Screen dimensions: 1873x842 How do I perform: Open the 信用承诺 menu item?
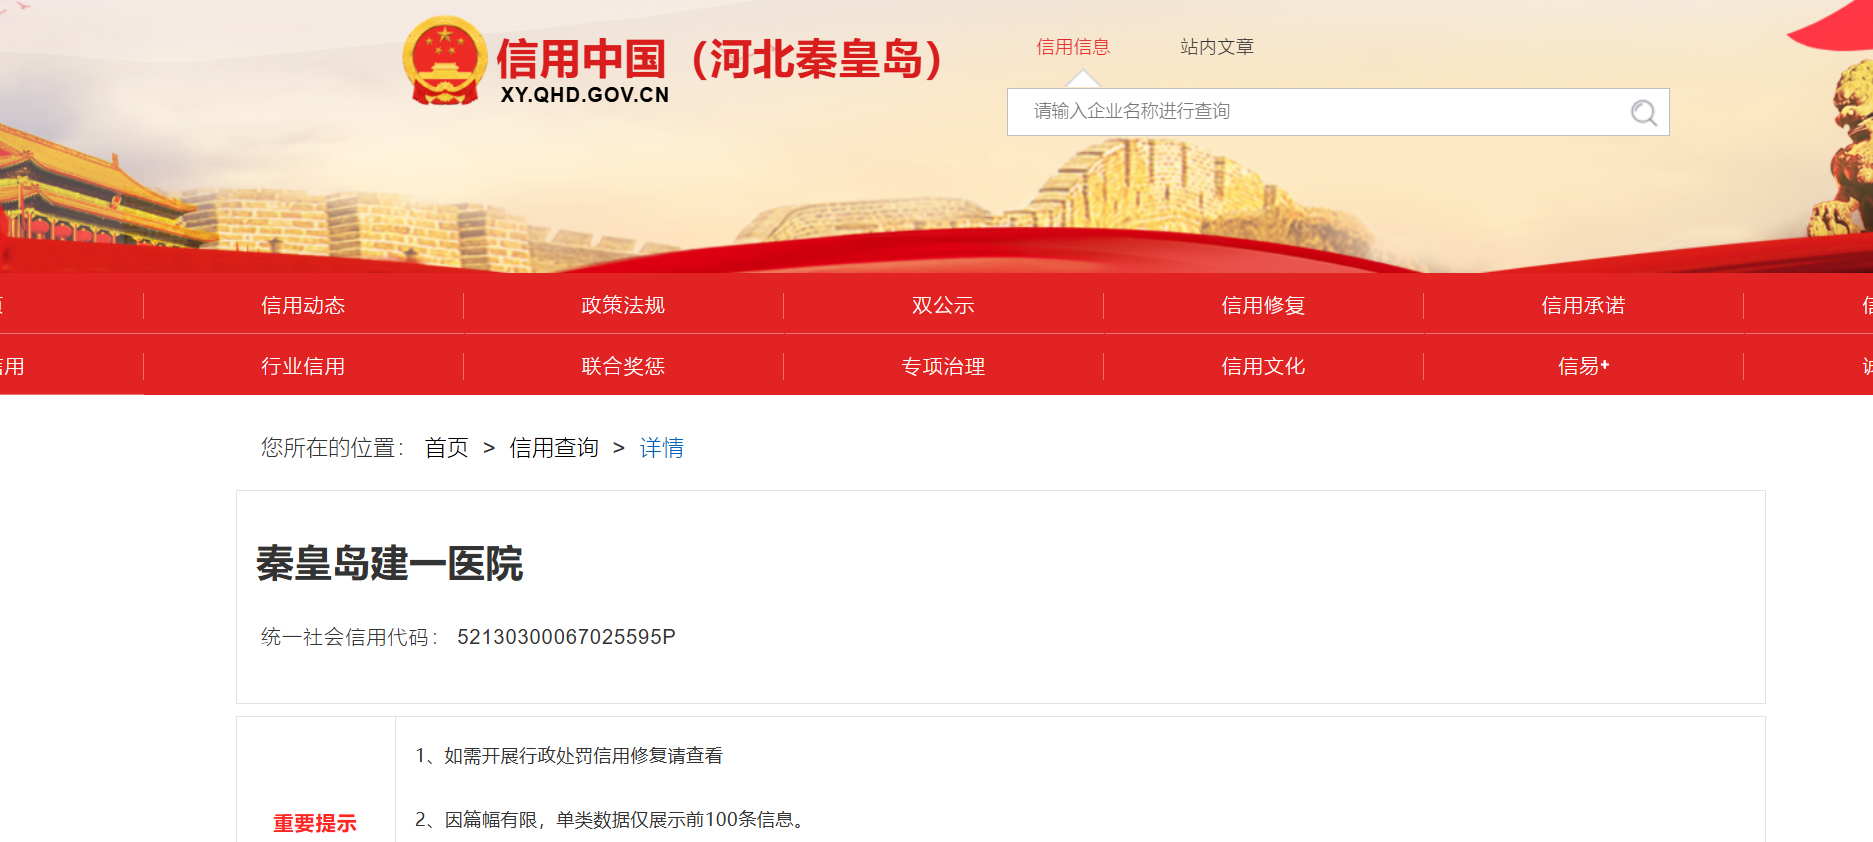click(x=1583, y=306)
